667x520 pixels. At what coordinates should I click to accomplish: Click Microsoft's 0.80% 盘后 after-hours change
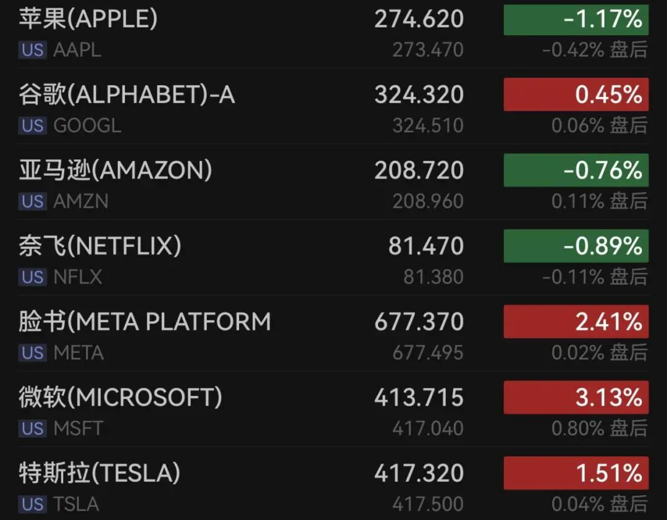[599, 428]
